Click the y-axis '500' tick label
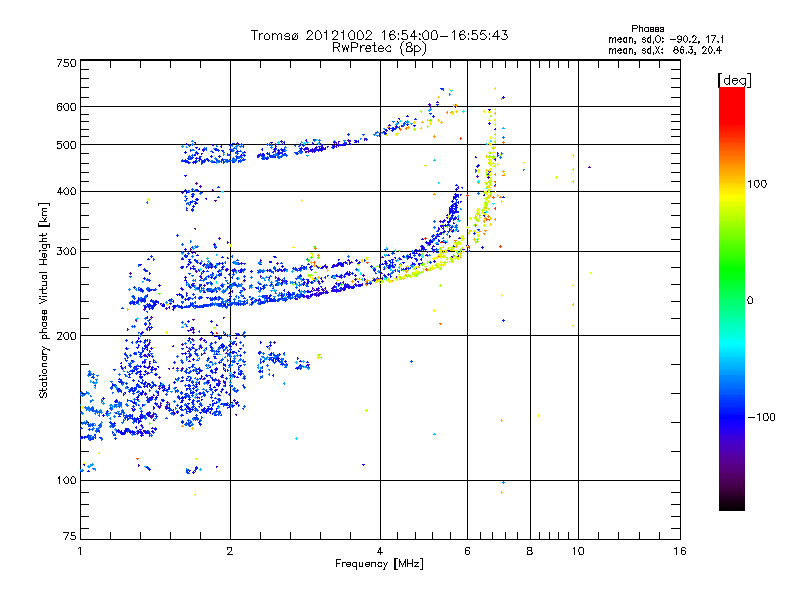This screenshot has height=600, width=800. click(66, 145)
